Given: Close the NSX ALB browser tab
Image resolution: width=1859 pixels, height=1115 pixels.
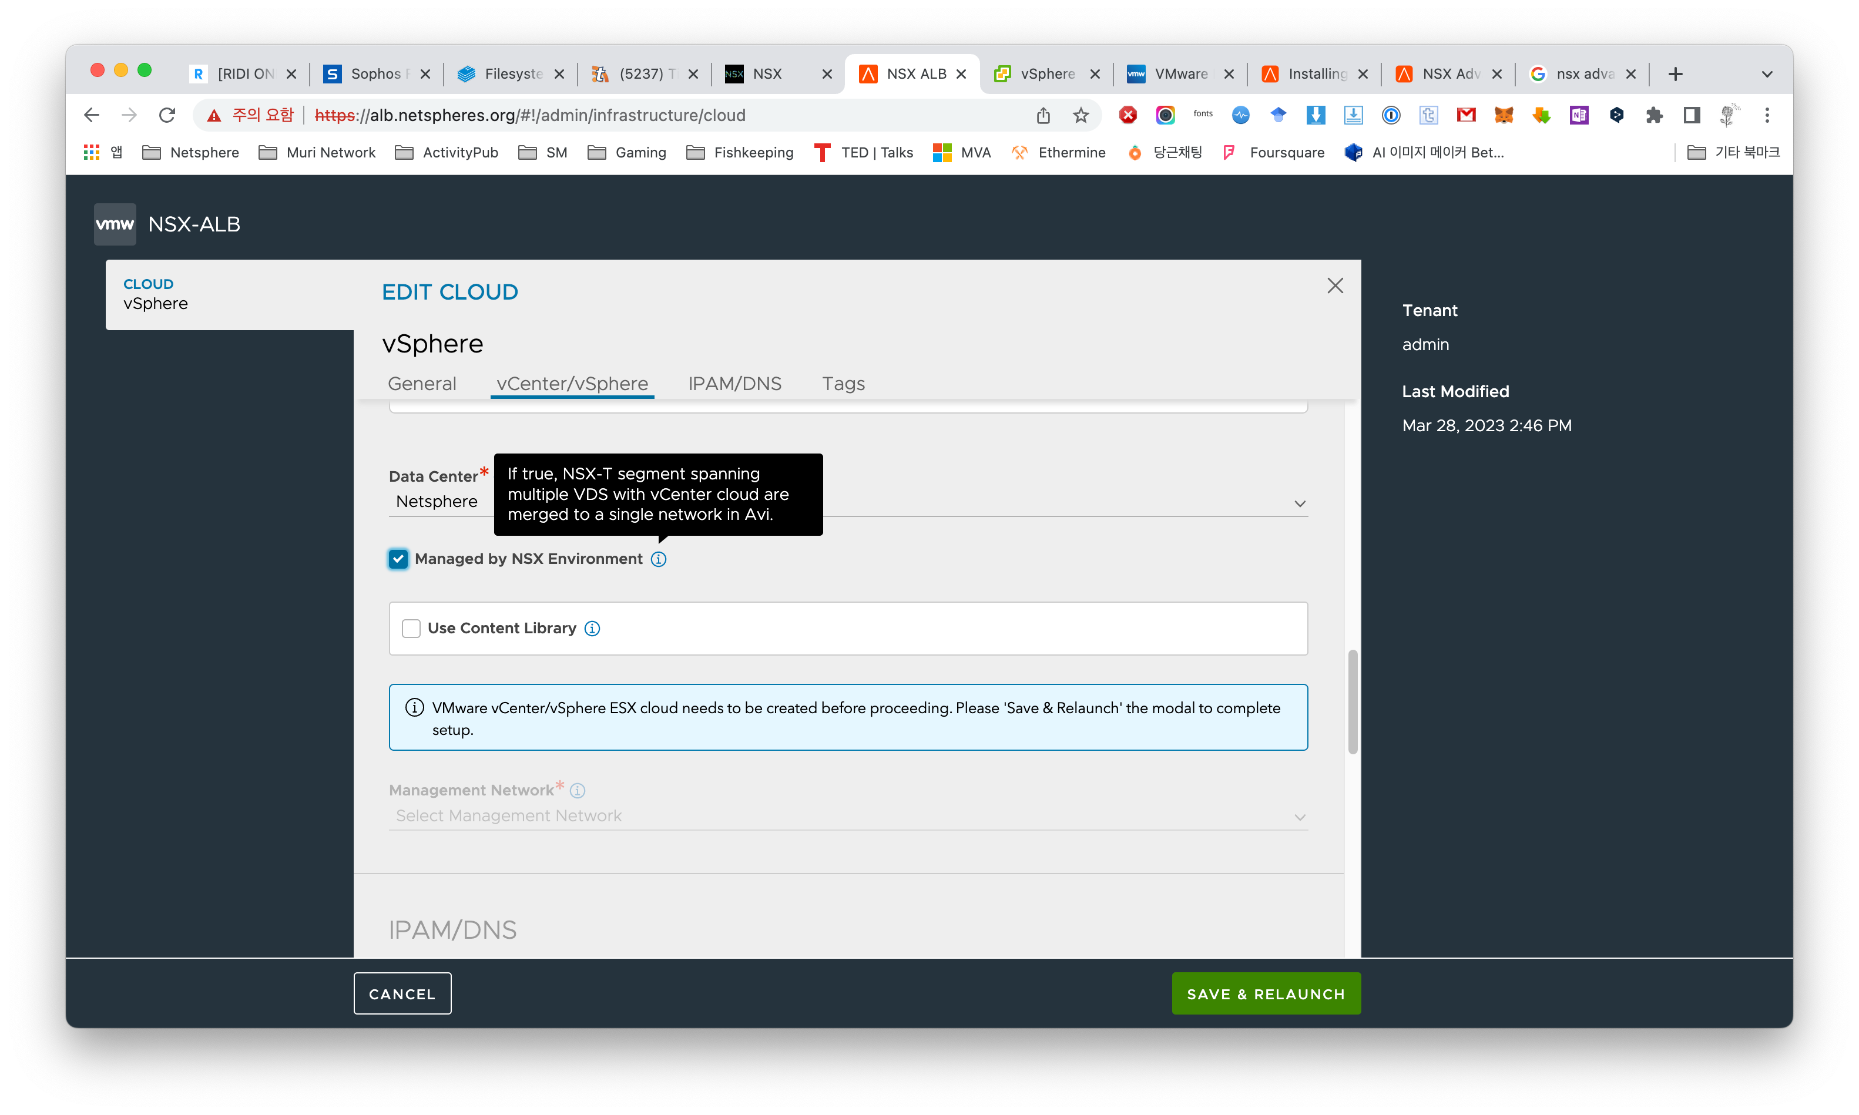Looking at the screenshot, I should click(961, 74).
